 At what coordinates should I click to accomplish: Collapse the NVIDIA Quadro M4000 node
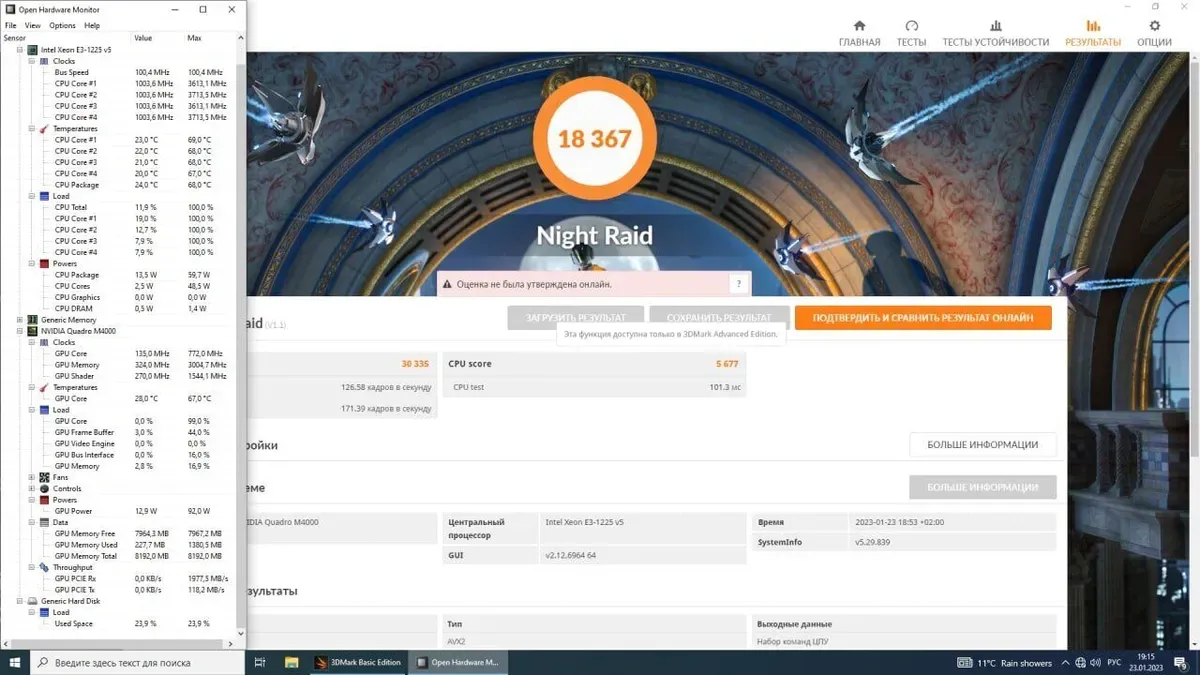(20, 331)
